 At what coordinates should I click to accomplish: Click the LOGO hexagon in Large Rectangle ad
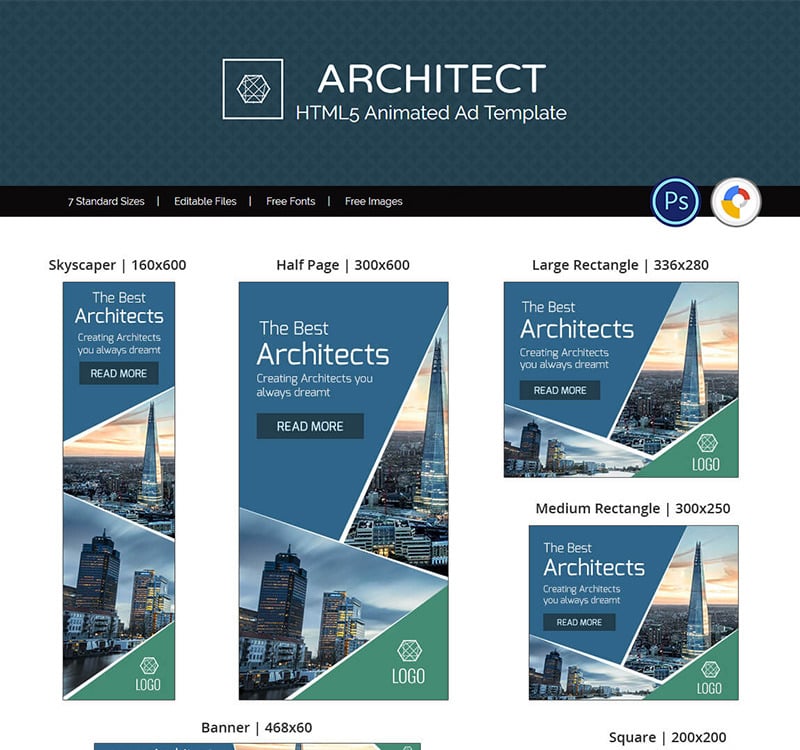707,443
